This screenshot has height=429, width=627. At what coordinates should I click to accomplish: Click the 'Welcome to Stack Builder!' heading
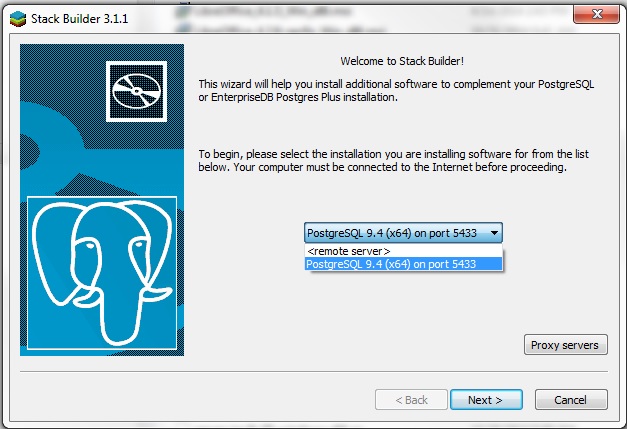(x=402, y=61)
